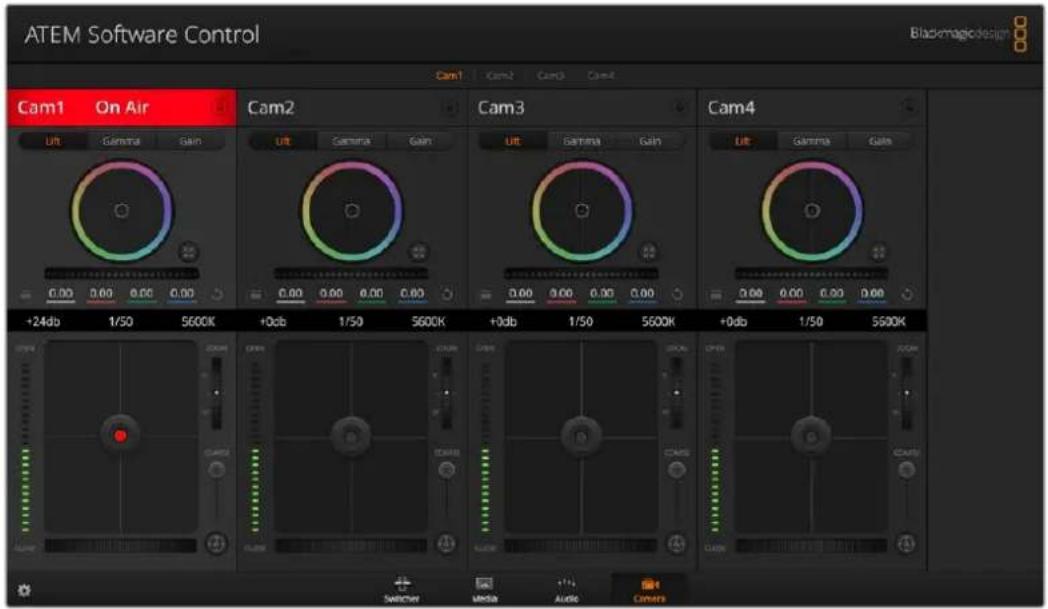Click Cam2 coarse slider knob
This screenshot has width=1048, height=609.
point(446,470)
